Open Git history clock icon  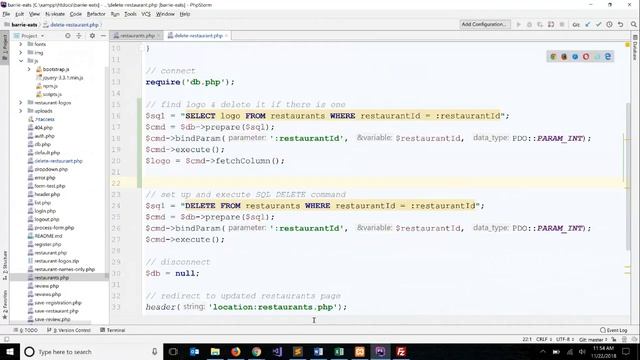coord(609,24)
